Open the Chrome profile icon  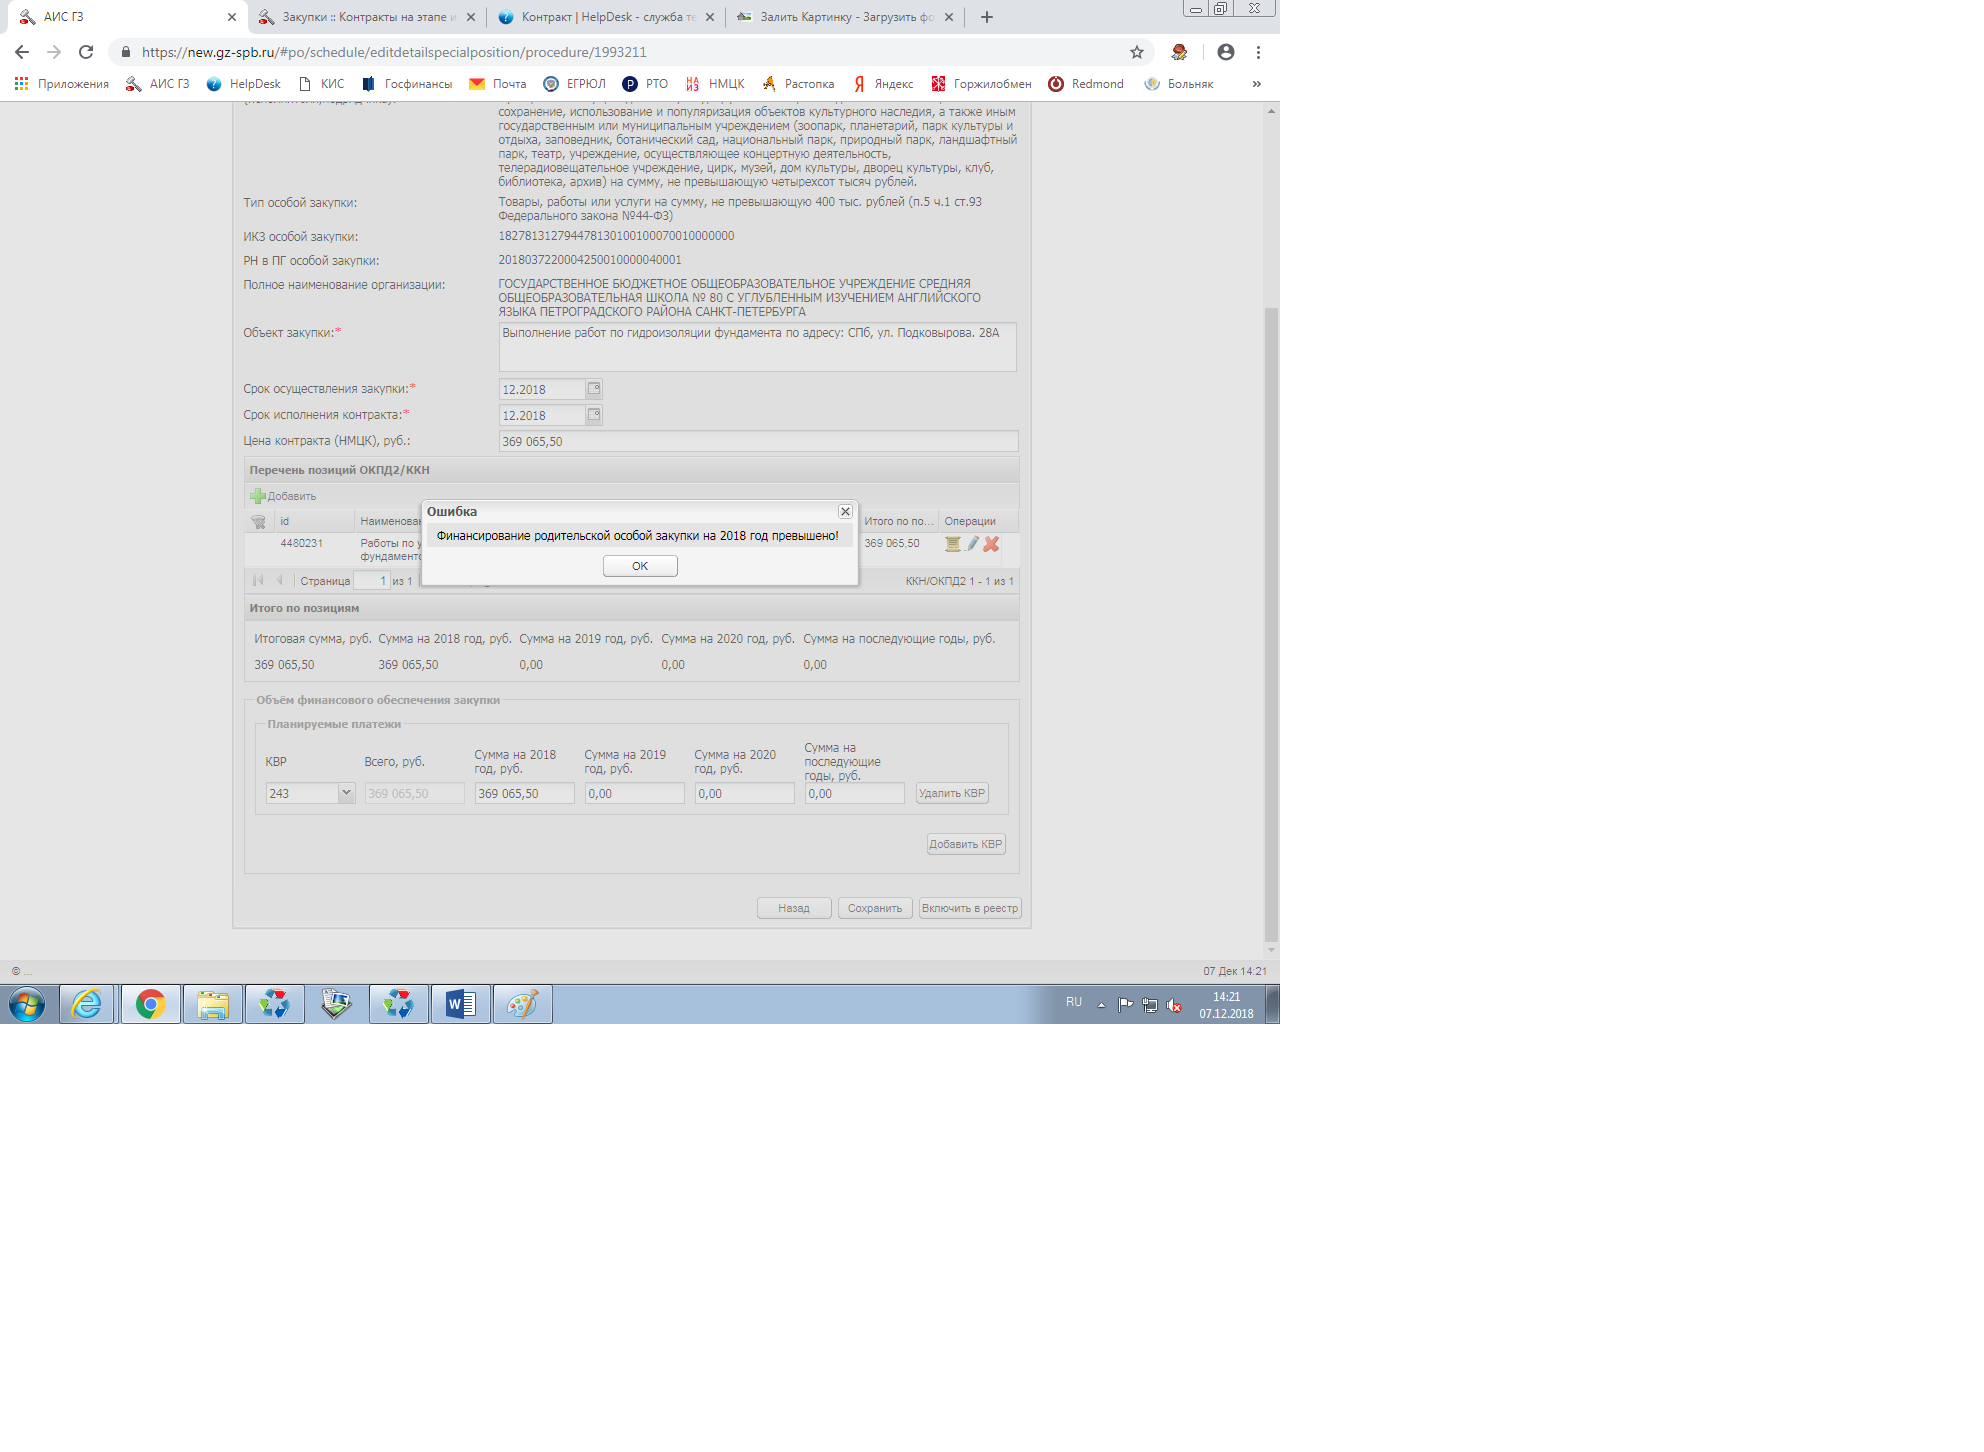click(1226, 52)
